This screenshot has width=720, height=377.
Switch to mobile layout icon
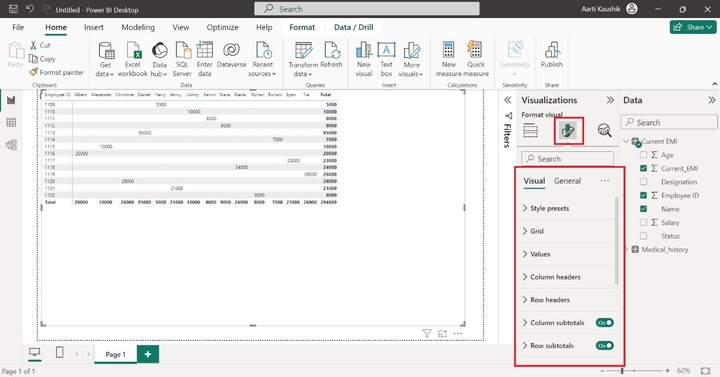tap(59, 353)
